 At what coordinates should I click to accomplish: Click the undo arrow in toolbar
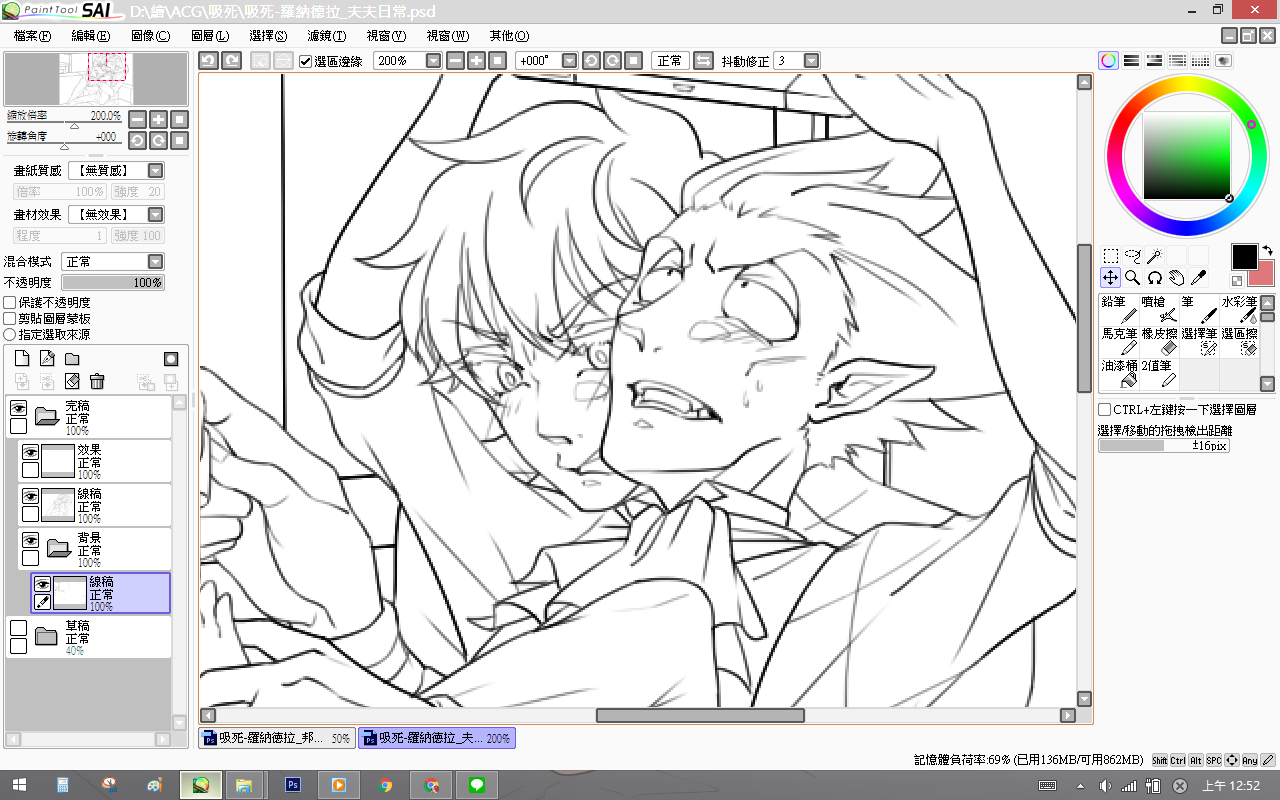208,61
